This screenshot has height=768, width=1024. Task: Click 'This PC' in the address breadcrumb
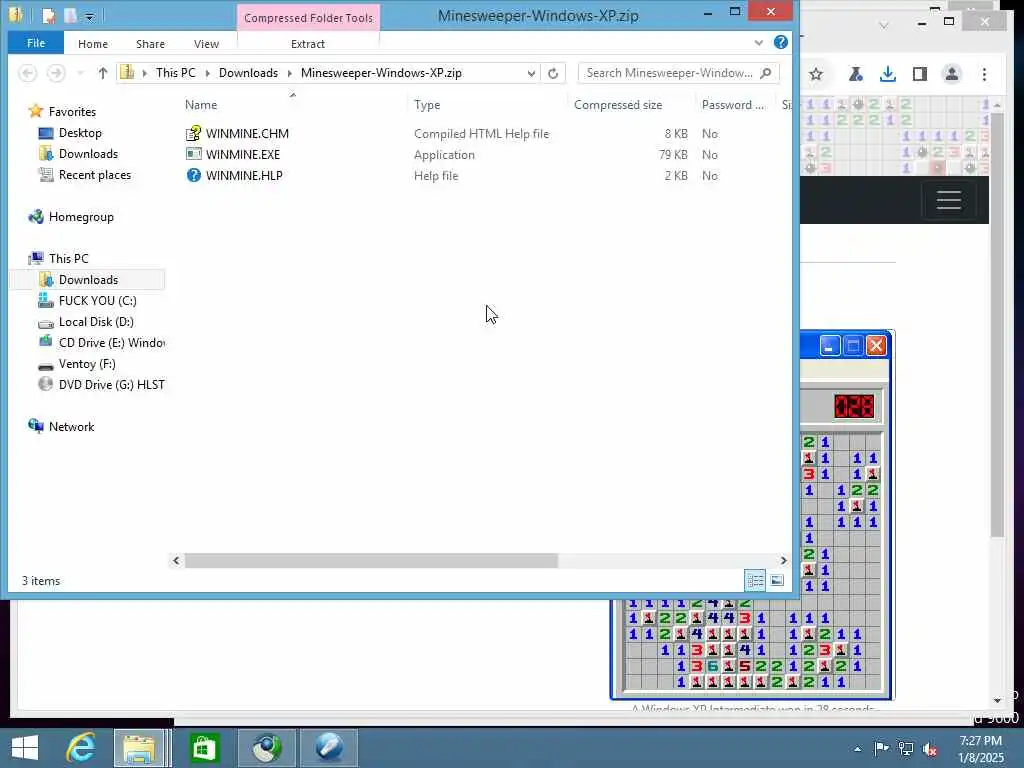pos(176,72)
